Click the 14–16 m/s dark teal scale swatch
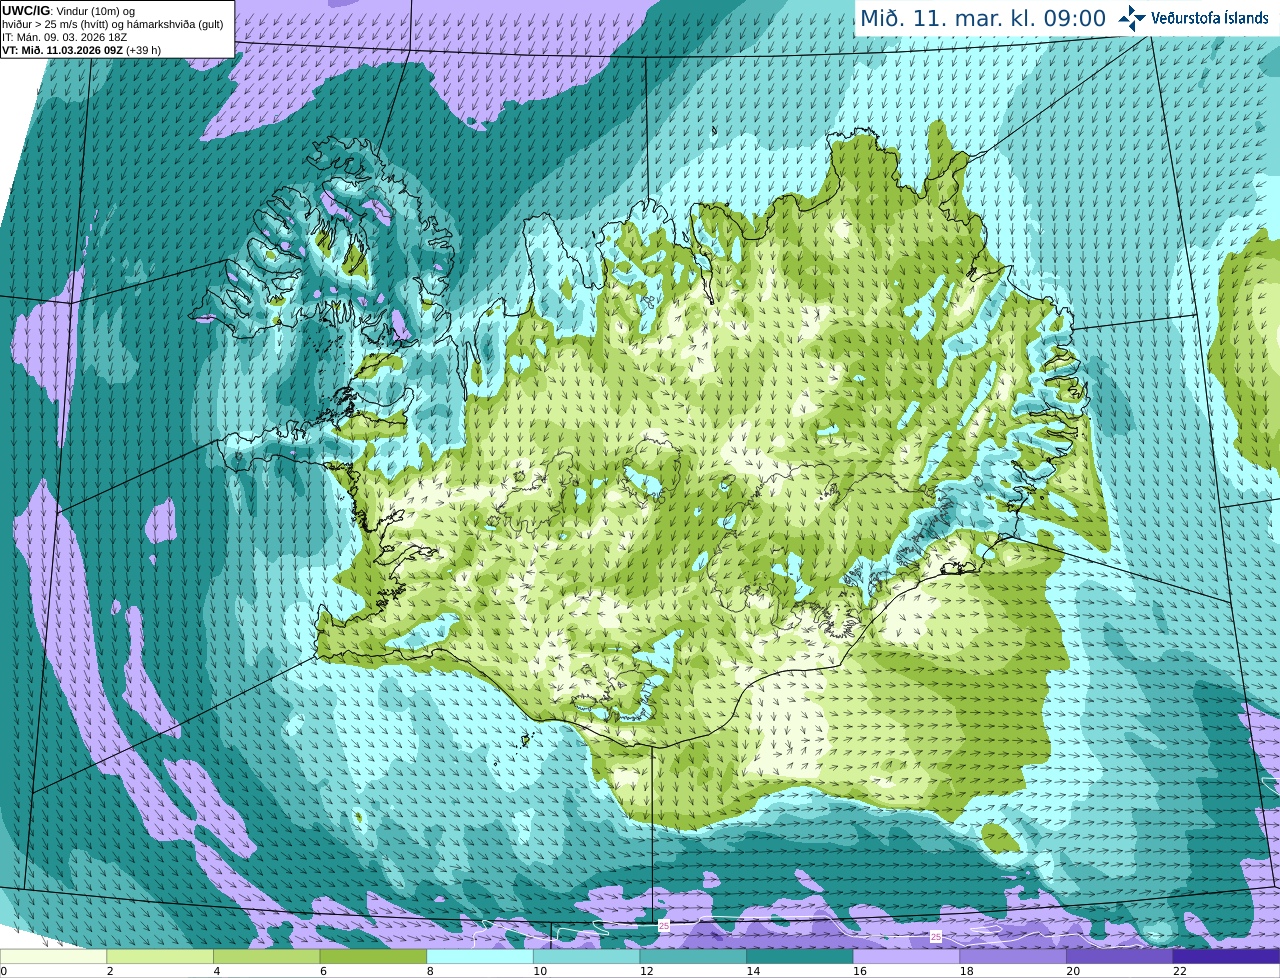 click(x=800, y=957)
